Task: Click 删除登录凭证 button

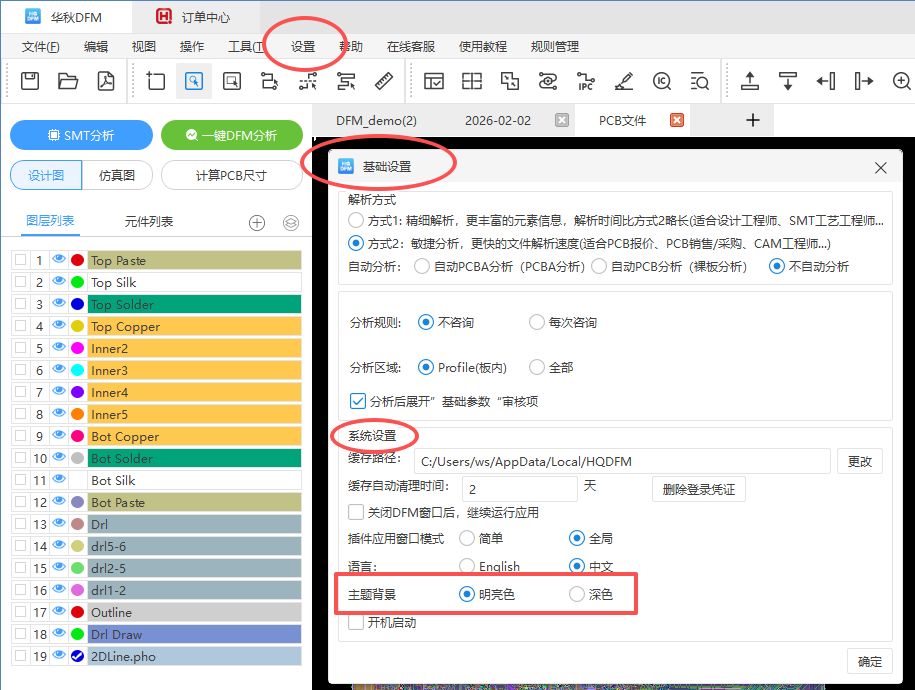Action: pos(699,489)
